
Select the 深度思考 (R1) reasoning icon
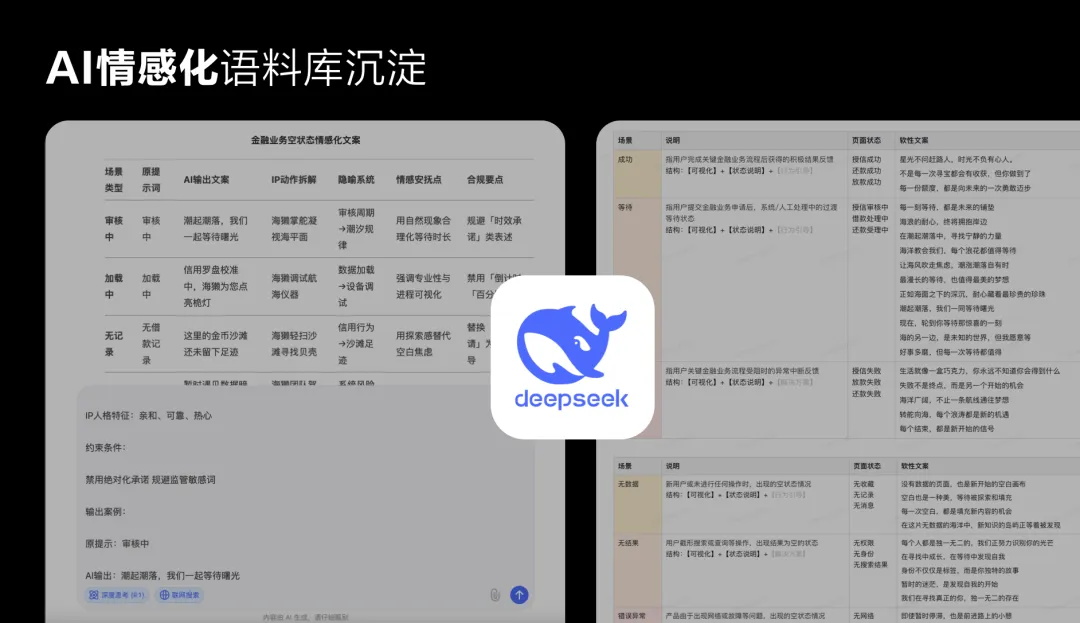coord(93,594)
